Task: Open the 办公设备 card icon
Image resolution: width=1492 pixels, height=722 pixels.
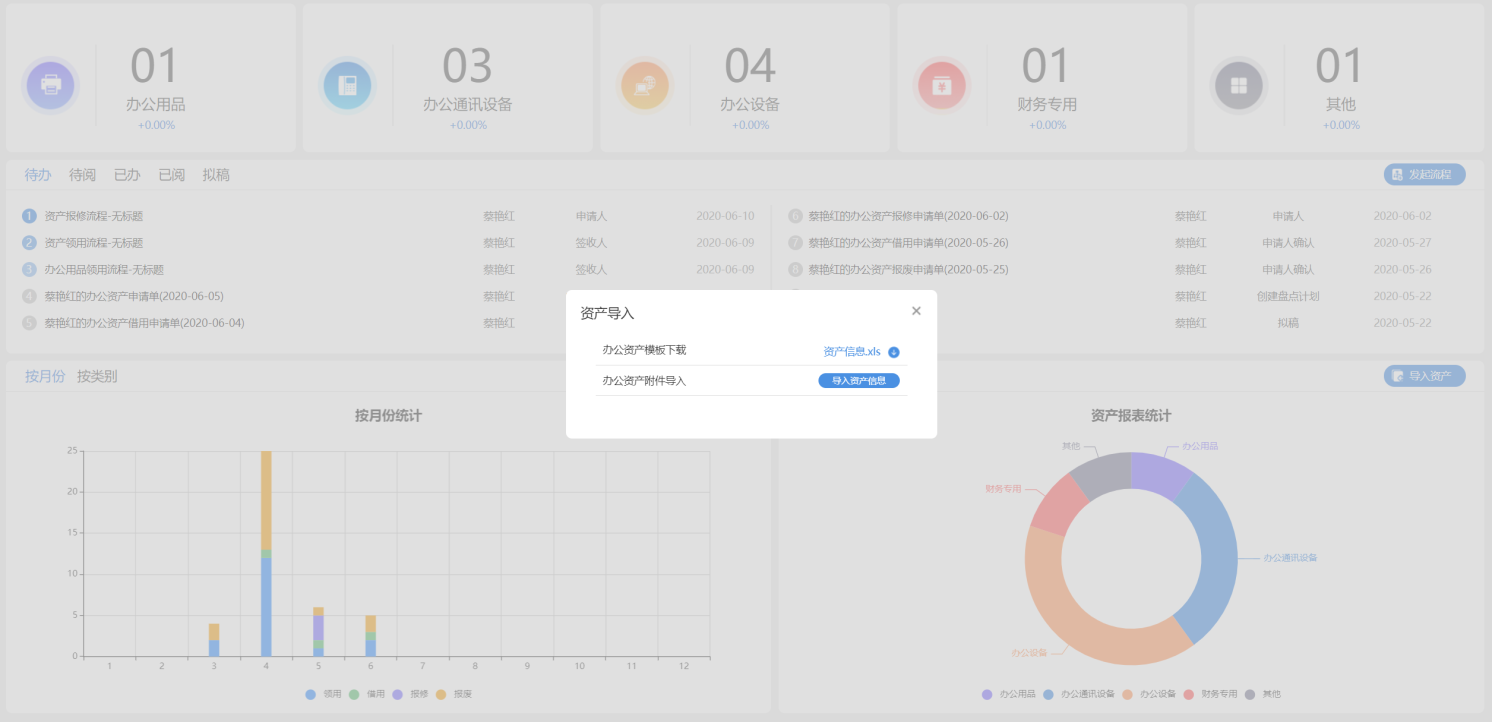Action: [x=645, y=85]
